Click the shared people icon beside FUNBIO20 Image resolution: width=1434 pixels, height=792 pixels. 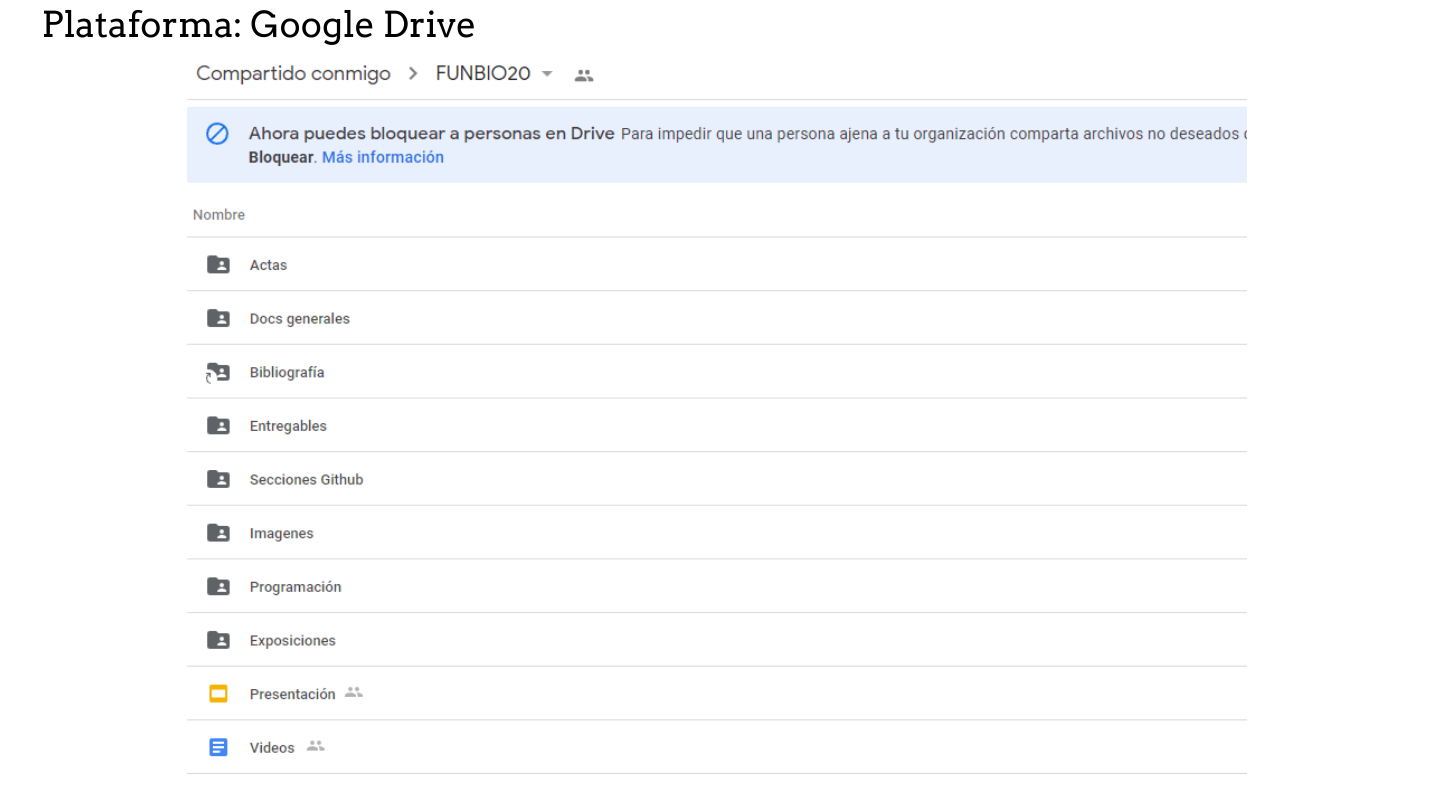(x=584, y=75)
